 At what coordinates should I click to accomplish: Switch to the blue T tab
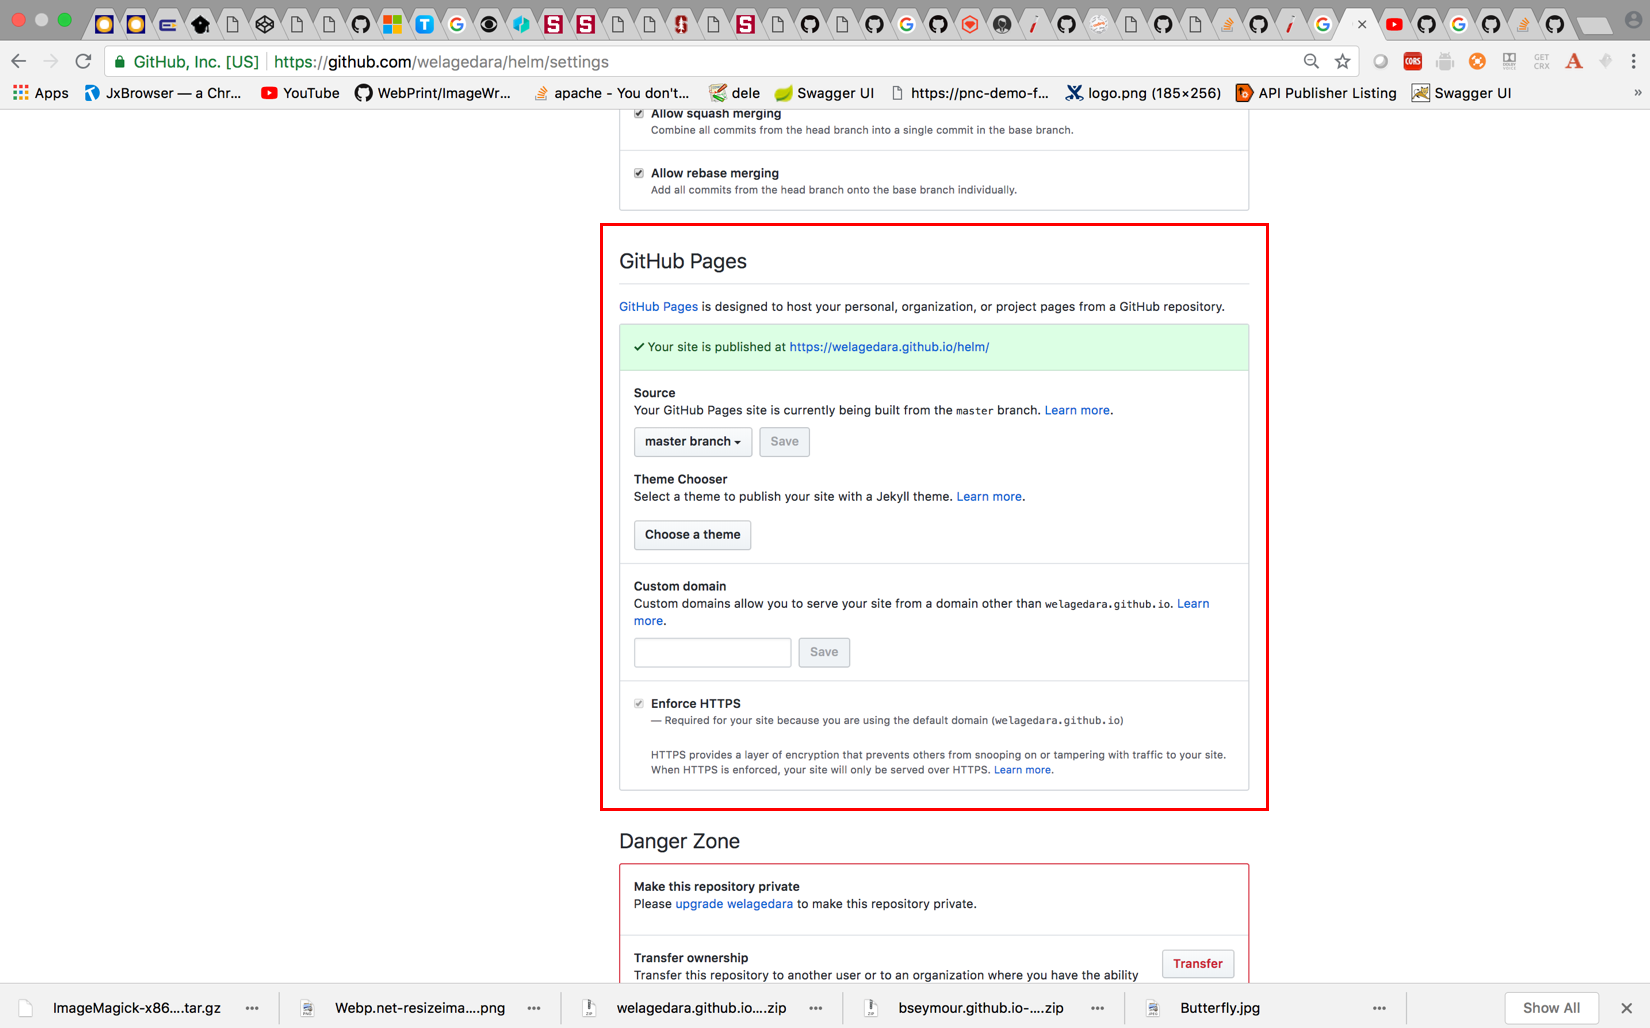click(x=424, y=24)
